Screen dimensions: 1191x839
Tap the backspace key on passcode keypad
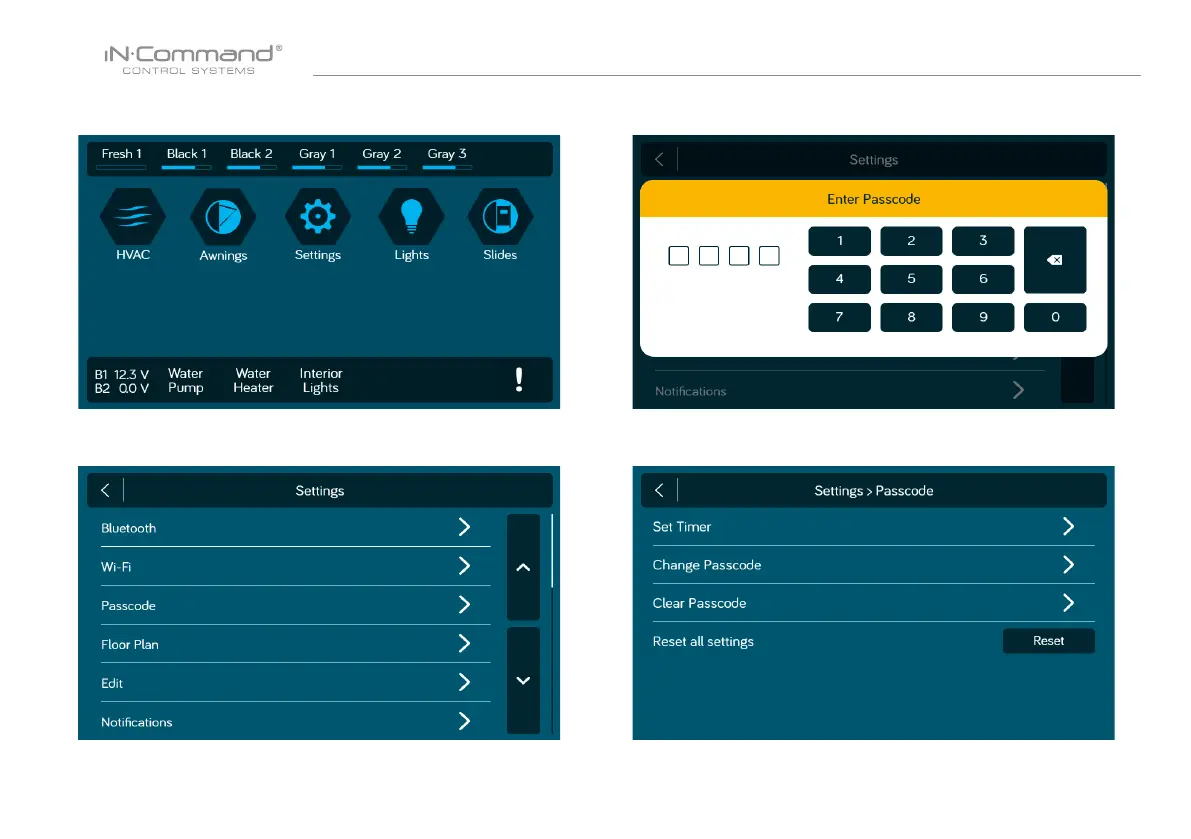coord(1055,260)
